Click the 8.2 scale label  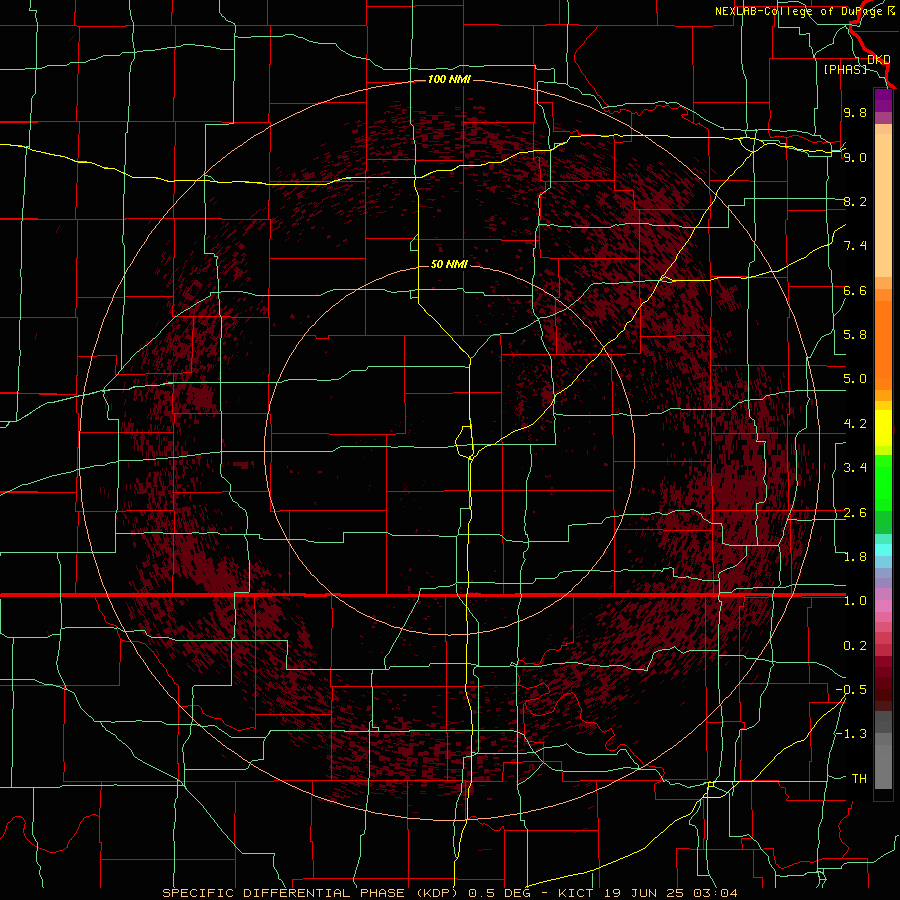[x=855, y=201]
